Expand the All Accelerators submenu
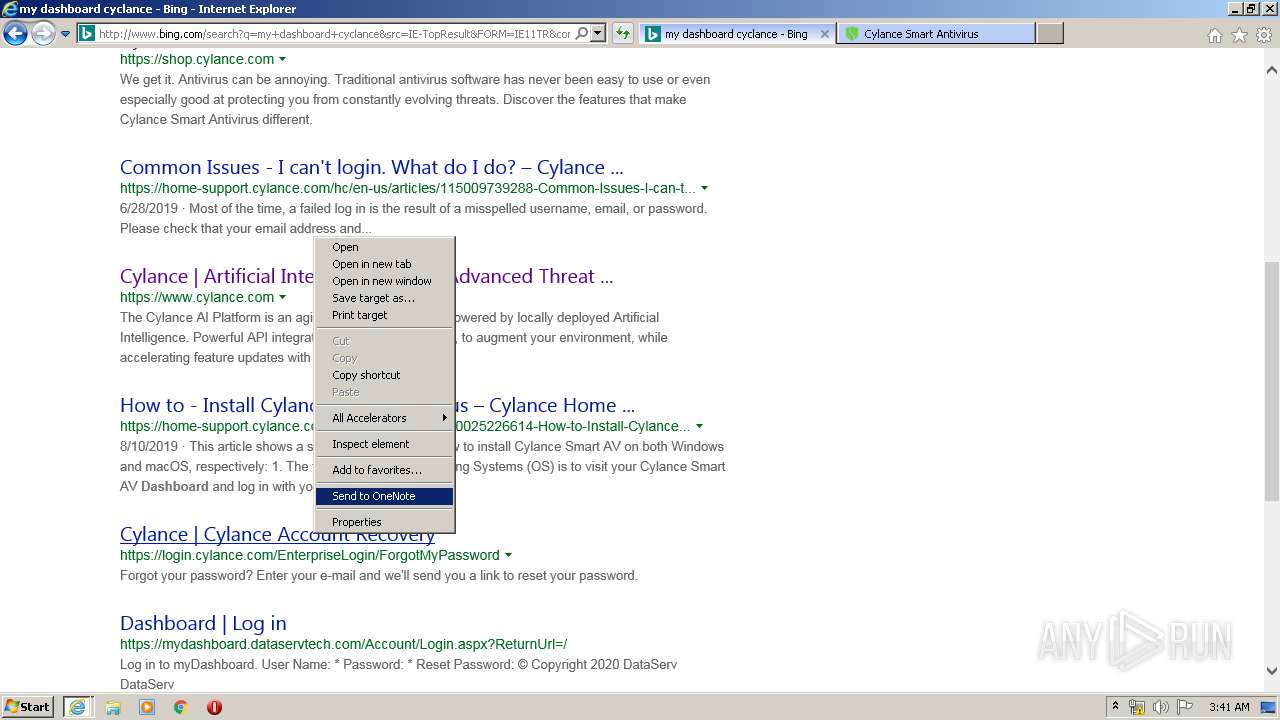1280x720 pixels. [x=384, y=418]
